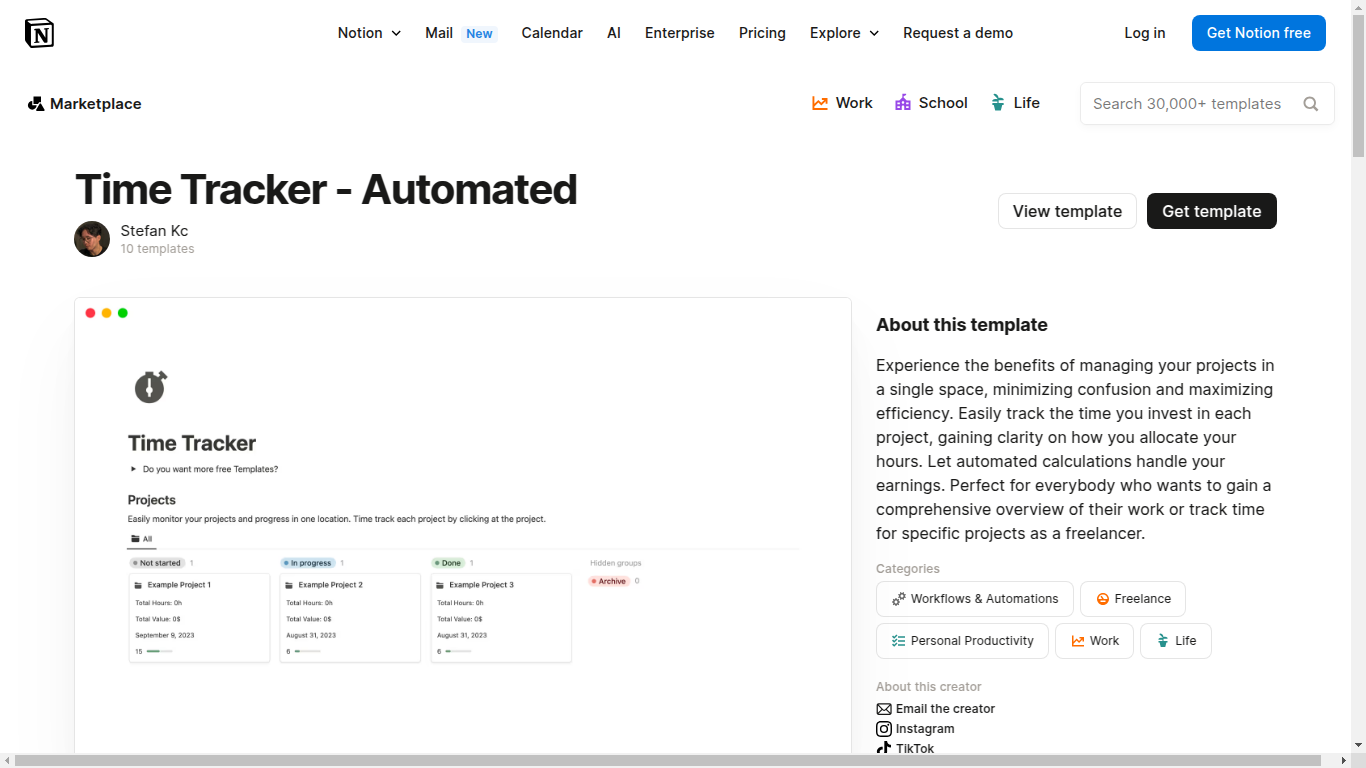Click Example Project 2 progress bar
The image size is (1366, 768).
[308, 651]
